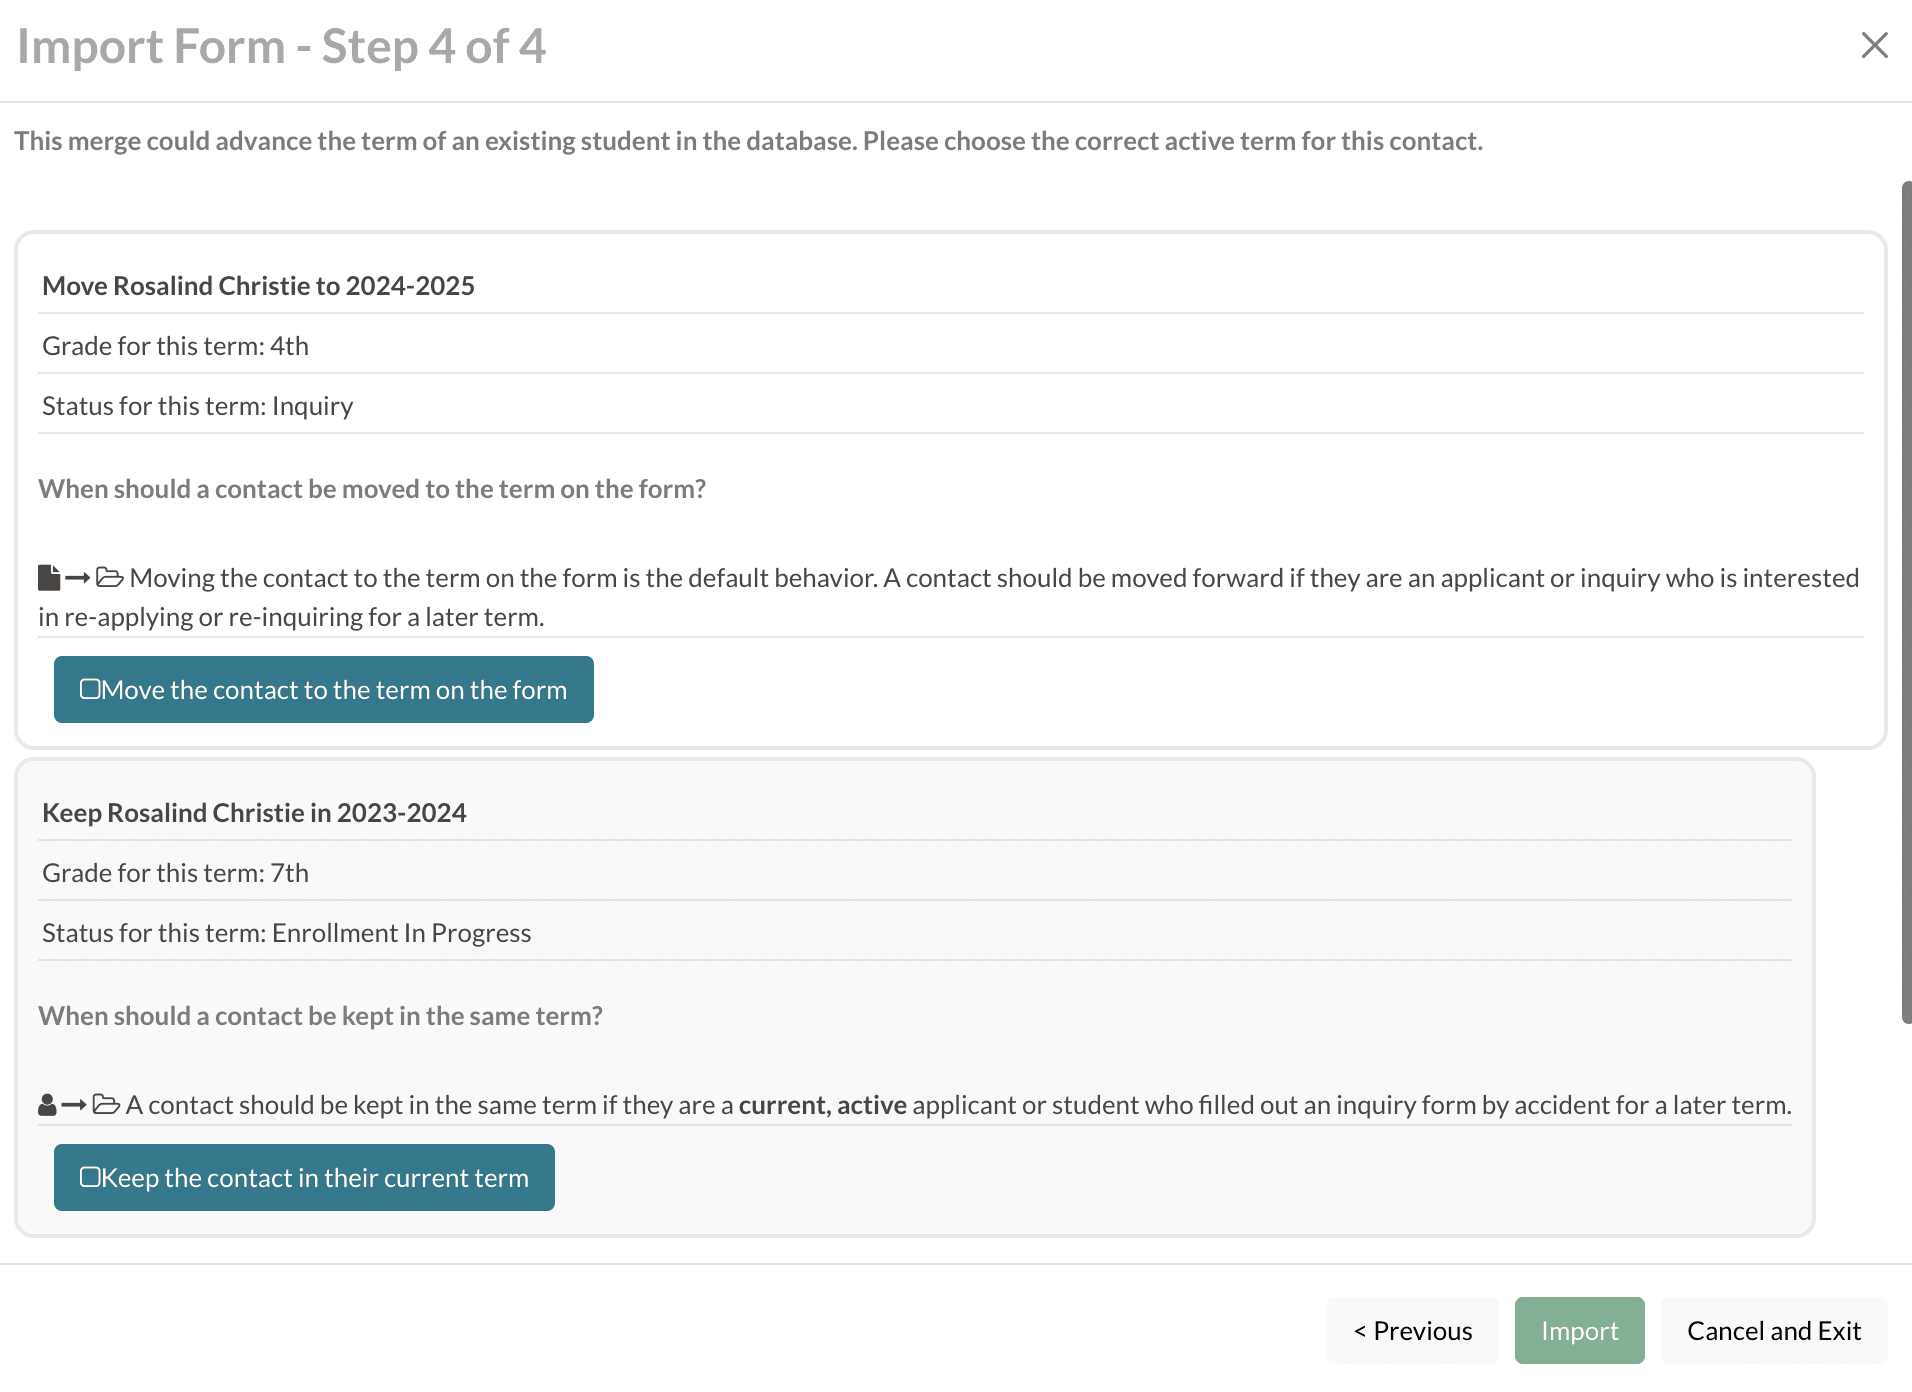This screenshot has height=1392, width=1912.
Task: Click the arrow icon after the person icon
Action: (x=74, y=1105)
